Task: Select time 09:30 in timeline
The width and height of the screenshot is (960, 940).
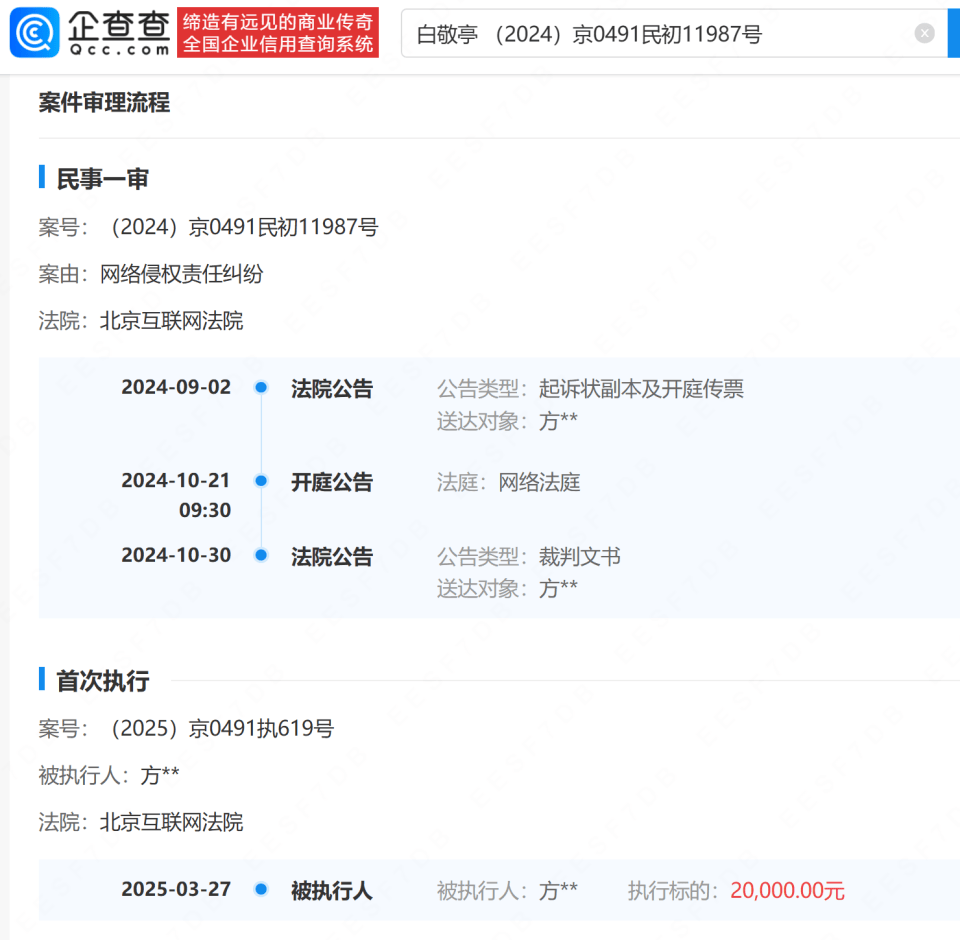Action: [205, 510]
